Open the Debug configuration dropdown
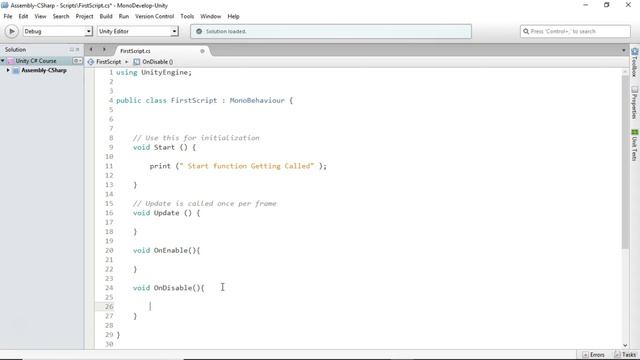 point(58,31)
